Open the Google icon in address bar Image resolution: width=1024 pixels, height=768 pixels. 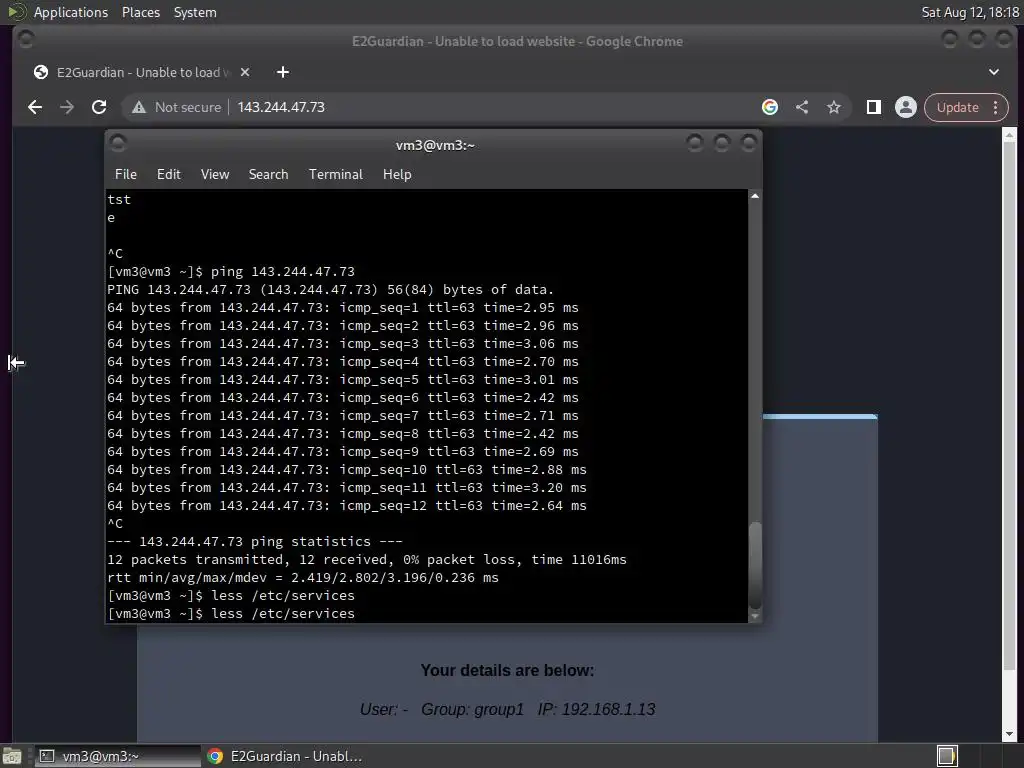770,107
